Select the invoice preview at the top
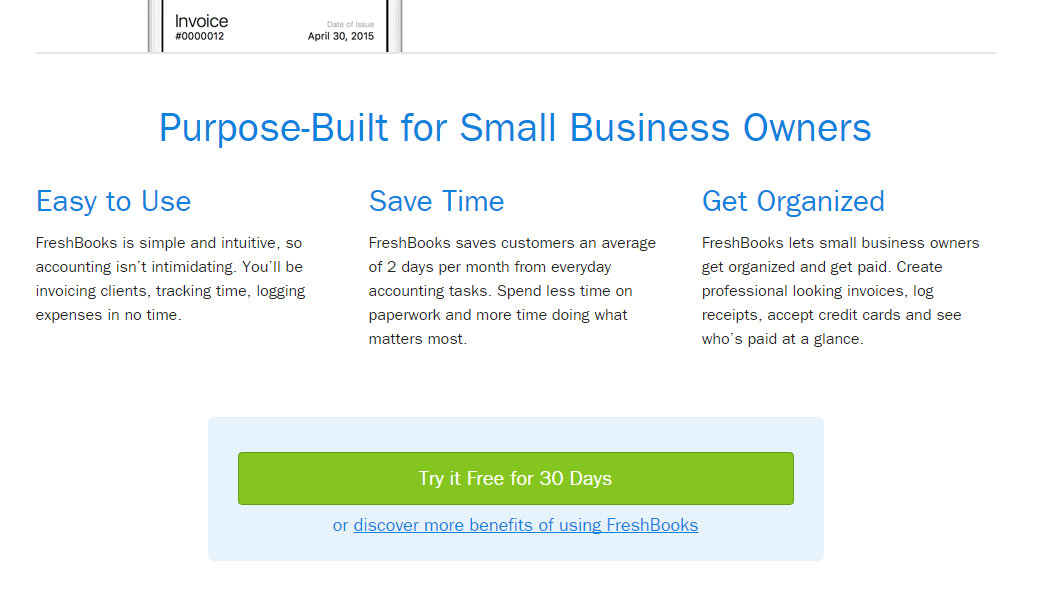Screen dimensions: 1058x607 pyautogui.click(x=275, y=25)
